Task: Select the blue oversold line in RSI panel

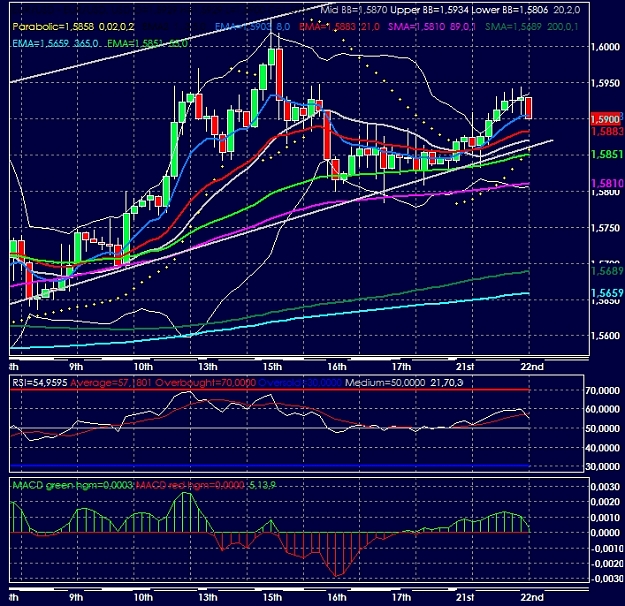Action: [269, 465]
